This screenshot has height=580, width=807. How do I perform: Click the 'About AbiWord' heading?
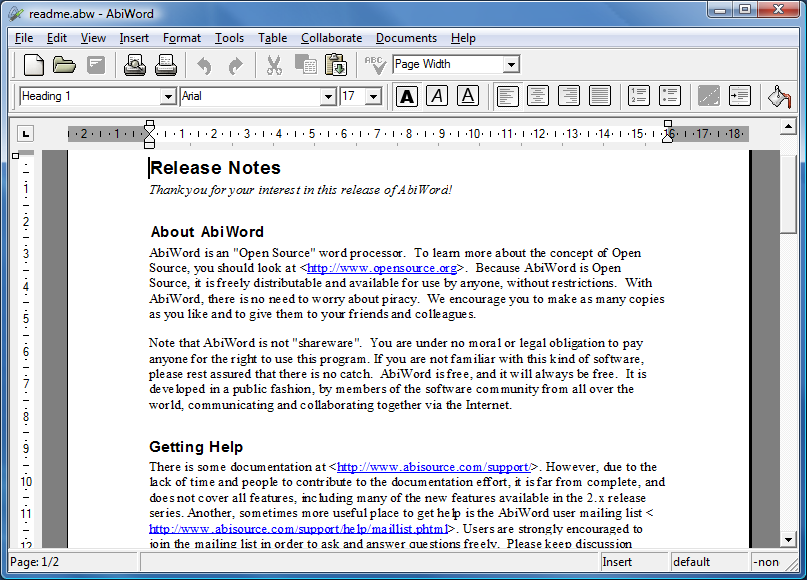coord(207,232)
